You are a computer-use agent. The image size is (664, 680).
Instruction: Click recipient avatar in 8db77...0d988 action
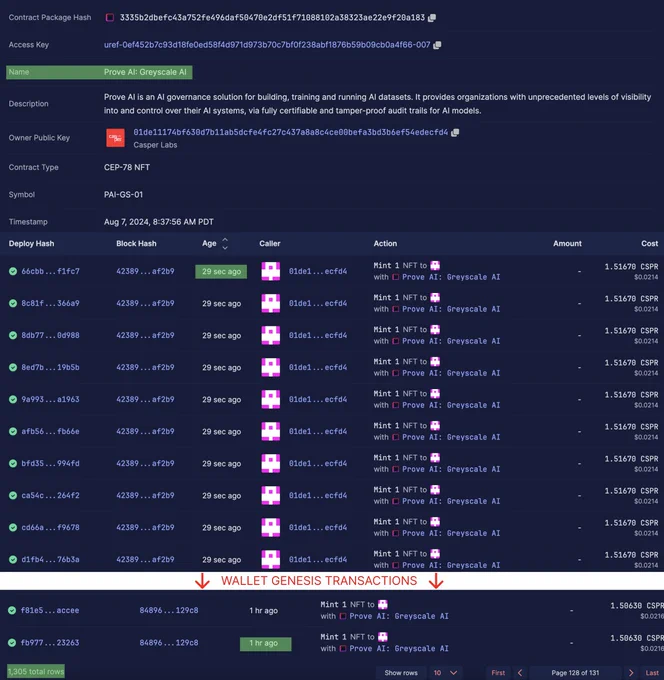click(x=435, y=330)
